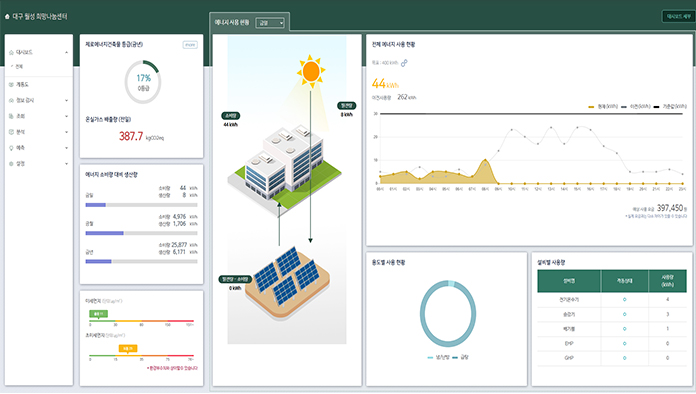
Task: Click the 조회 lookup icon in sidebar
Action: 11,116
